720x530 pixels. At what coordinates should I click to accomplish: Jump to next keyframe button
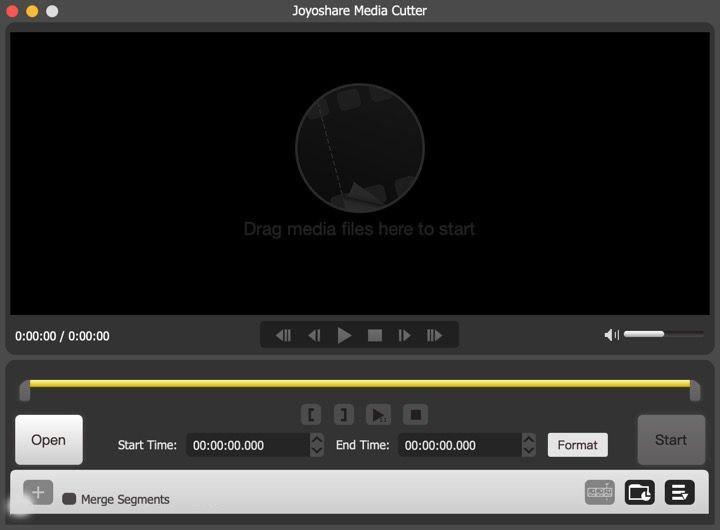click(434, 336)
